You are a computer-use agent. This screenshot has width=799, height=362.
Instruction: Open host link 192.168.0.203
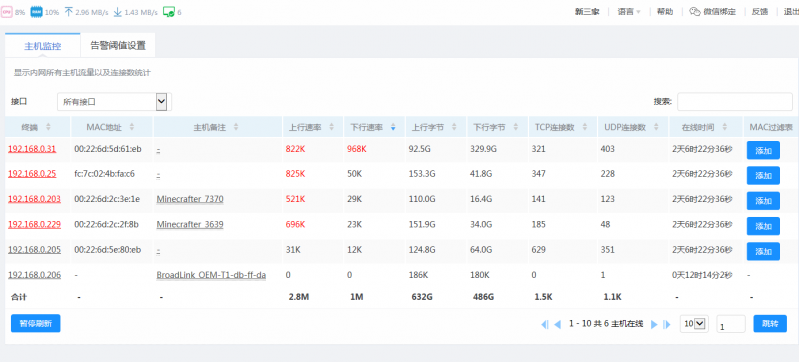pos(34,198)
